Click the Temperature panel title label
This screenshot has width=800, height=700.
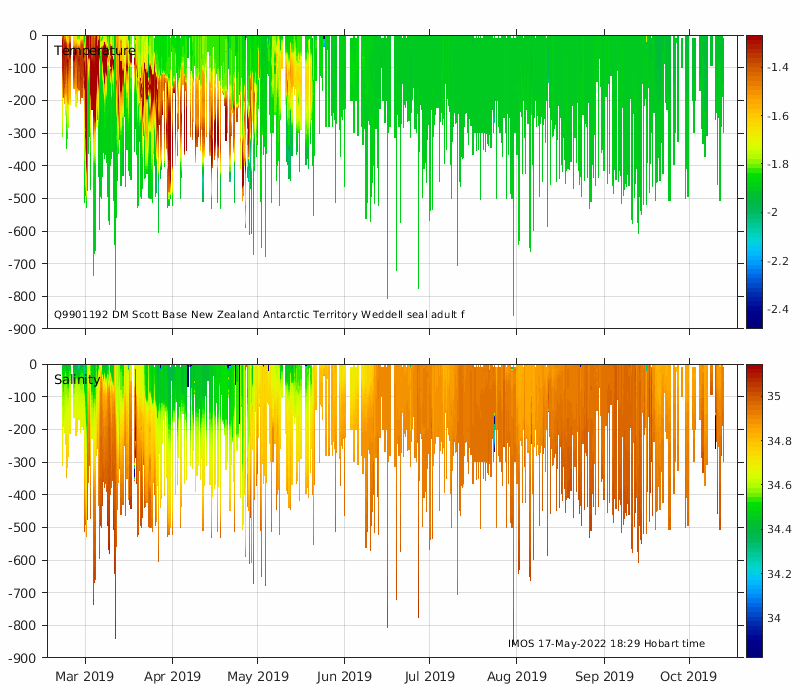click(95, 51)
